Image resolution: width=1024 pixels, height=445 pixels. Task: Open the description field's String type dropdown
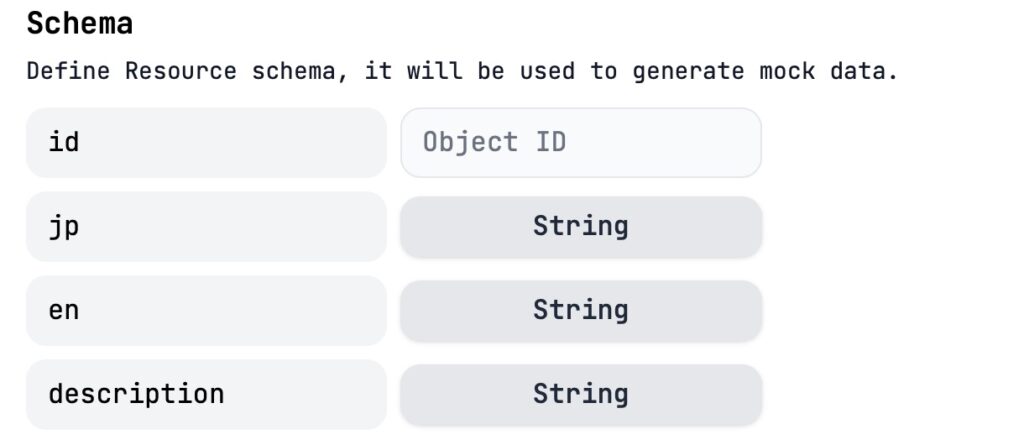(580, 394)
